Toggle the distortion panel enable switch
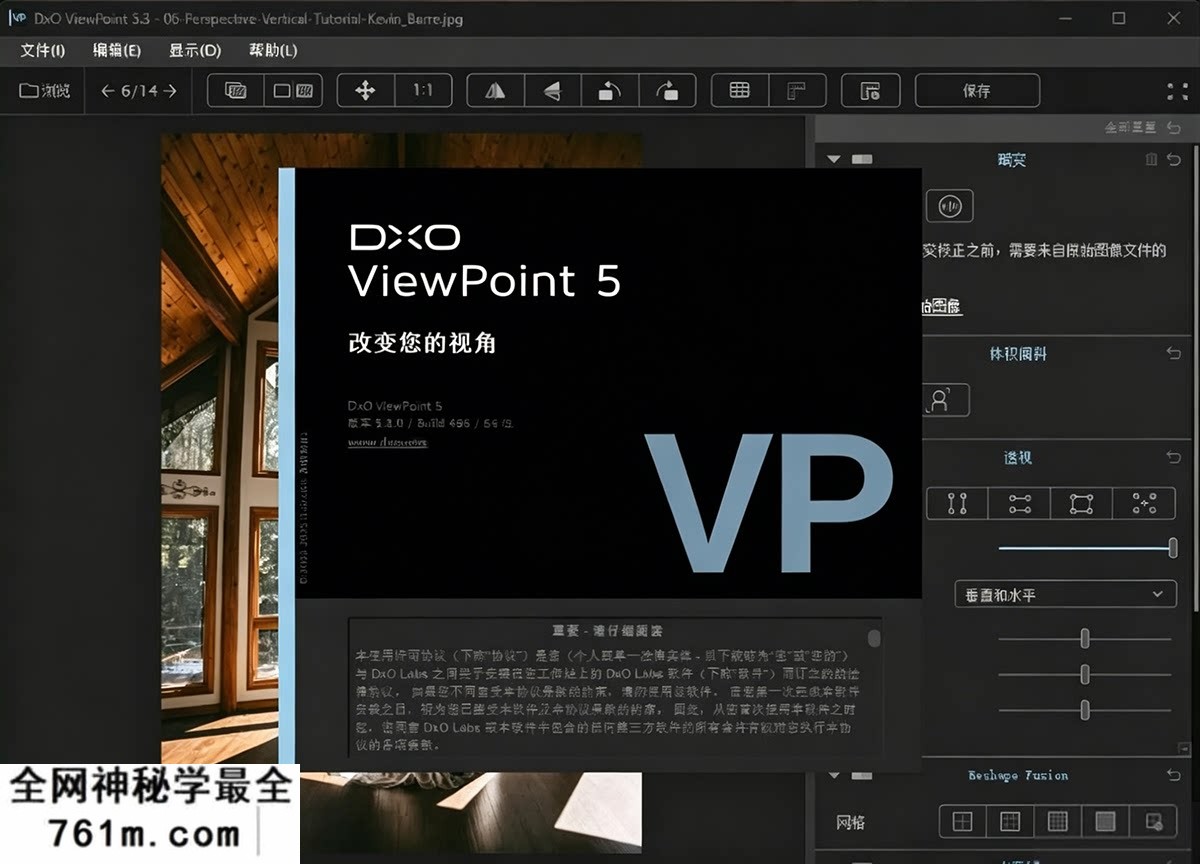This screenshot has height=864, width=1200. click(x=862, y=159)
